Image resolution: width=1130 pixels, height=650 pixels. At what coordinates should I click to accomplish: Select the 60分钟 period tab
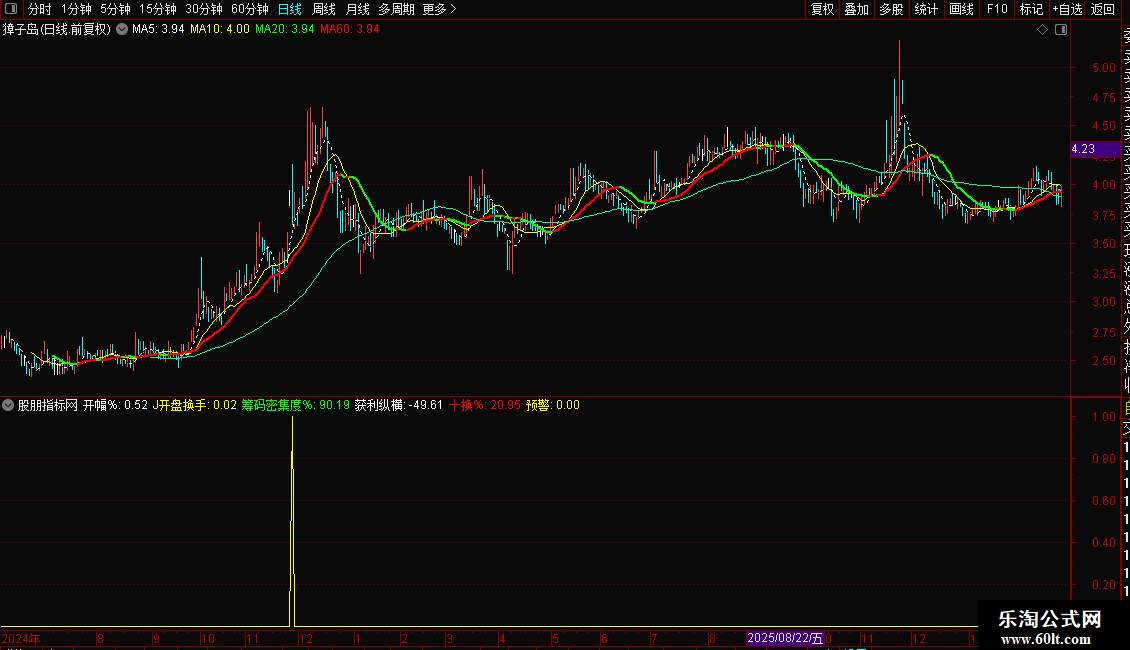tap(249, 9)
